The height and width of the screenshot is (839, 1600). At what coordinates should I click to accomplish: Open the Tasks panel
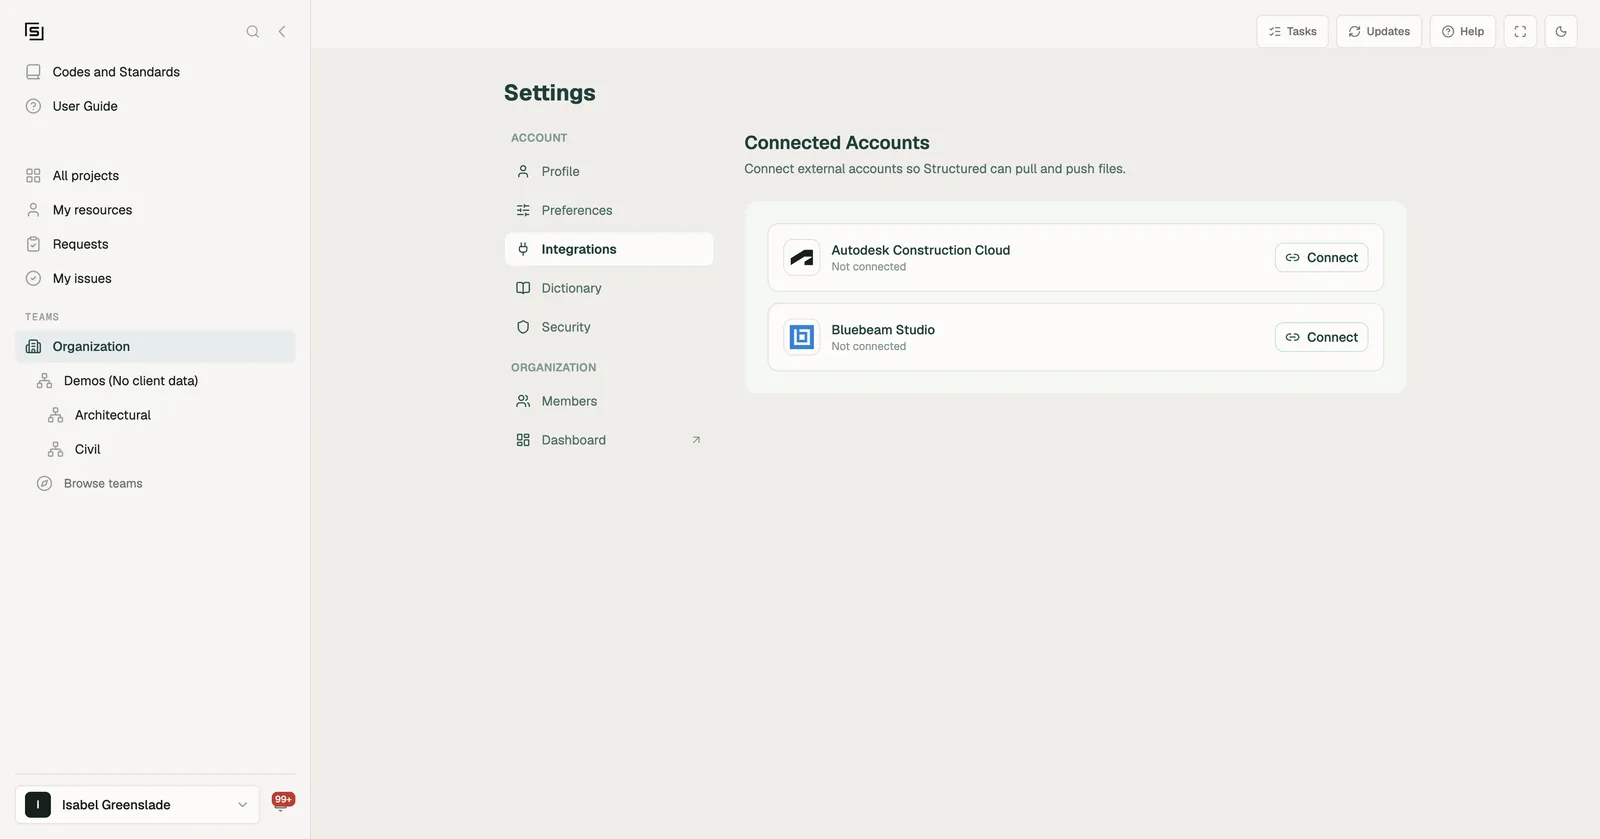click(1292, 32)
